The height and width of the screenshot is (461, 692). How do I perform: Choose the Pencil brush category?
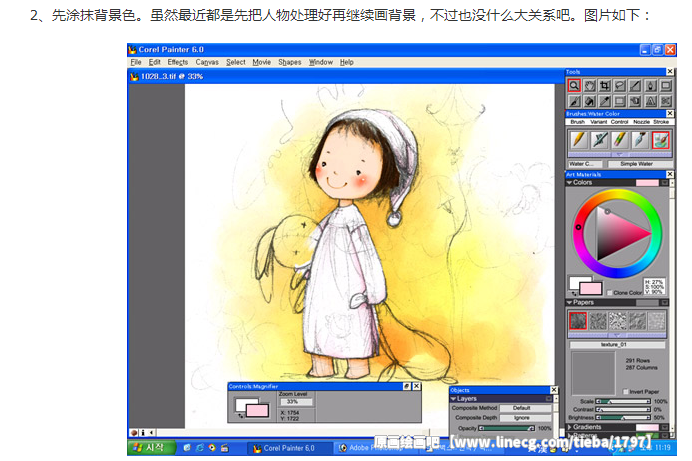579,140
